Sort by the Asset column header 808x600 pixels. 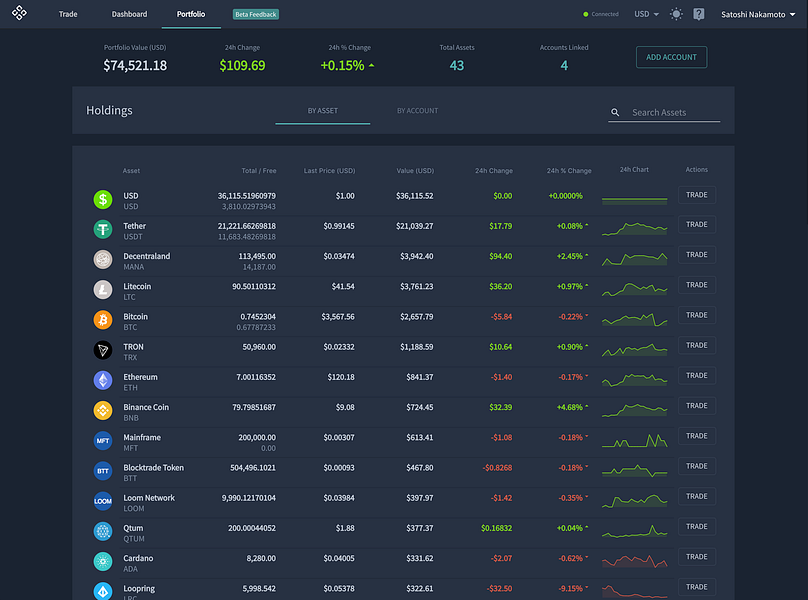point(131,171)
